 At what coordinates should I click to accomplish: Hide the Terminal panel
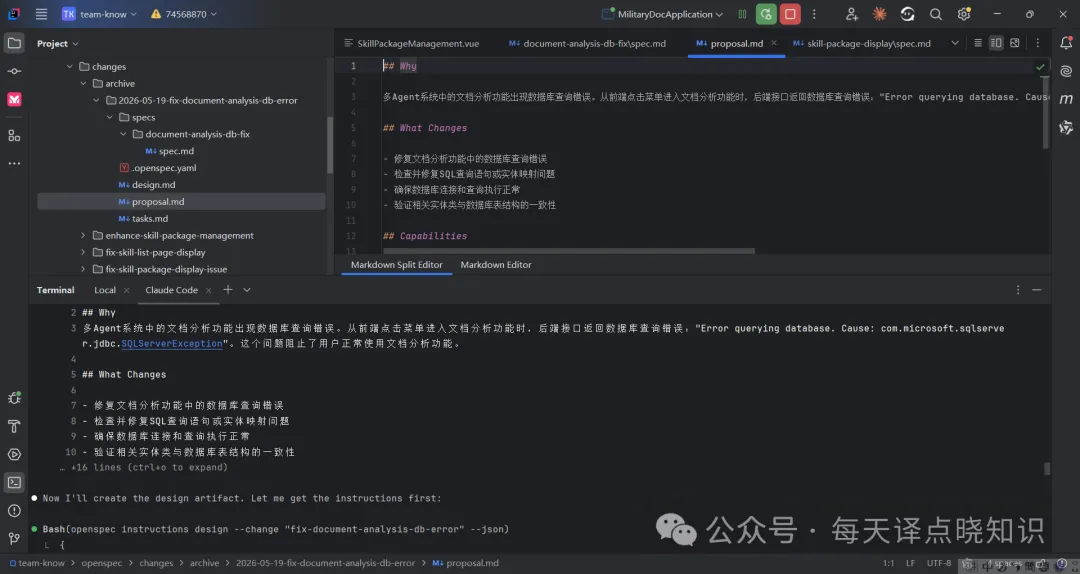coord(1037,290)
